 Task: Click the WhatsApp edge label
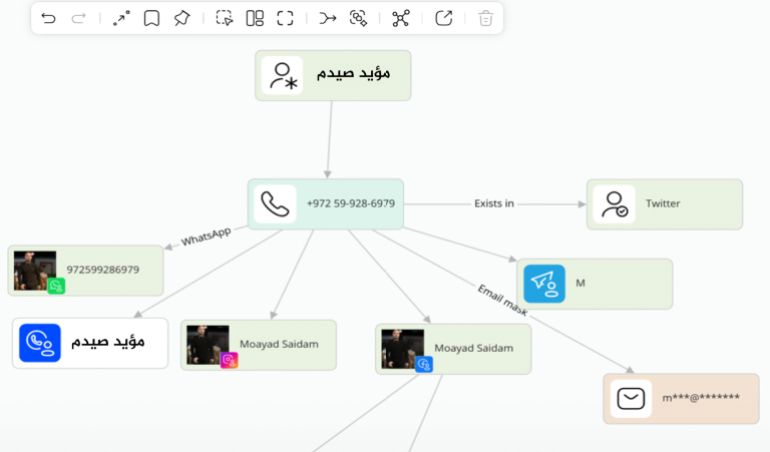[206, 237]
